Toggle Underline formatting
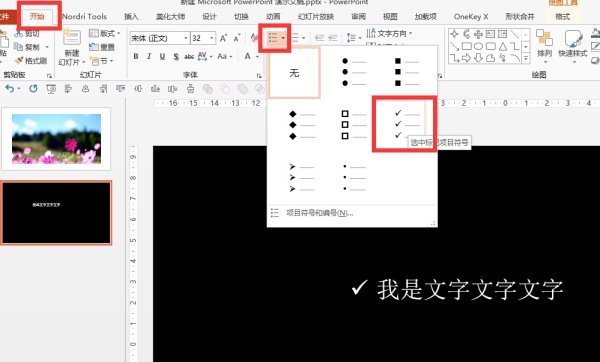Screen dimensions: 600x362 [162, 56]
